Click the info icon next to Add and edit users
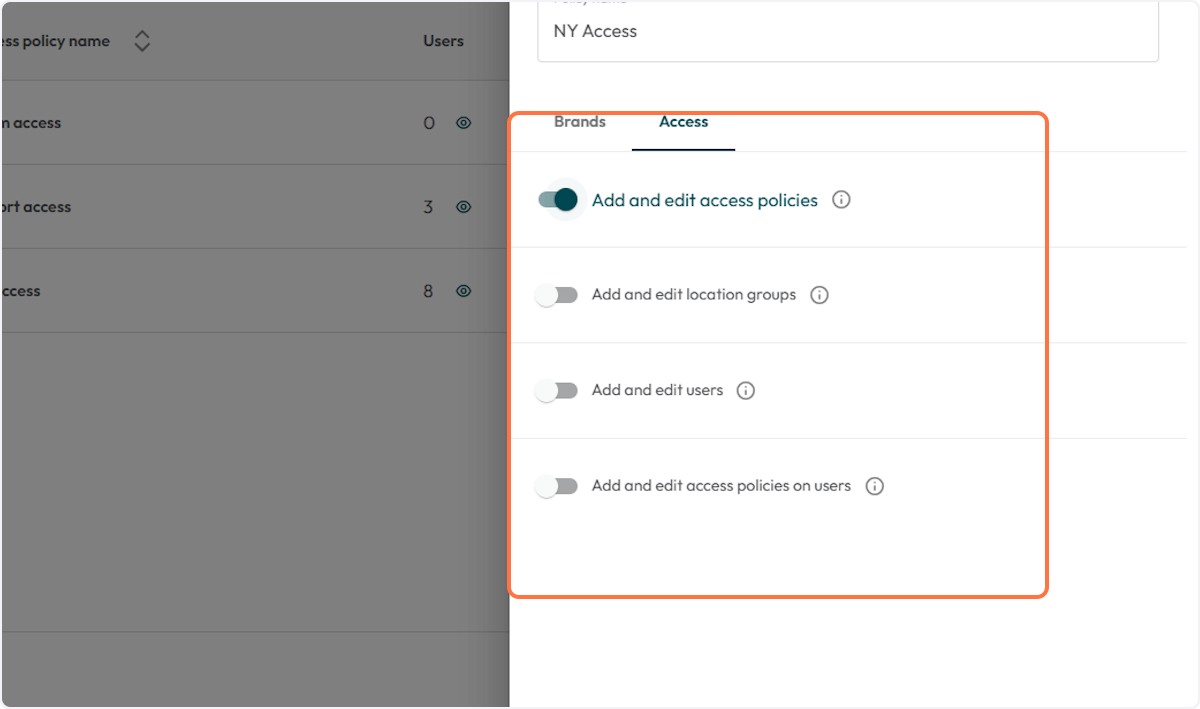This screenshot has height=709, width=1200. pos(745,390)
